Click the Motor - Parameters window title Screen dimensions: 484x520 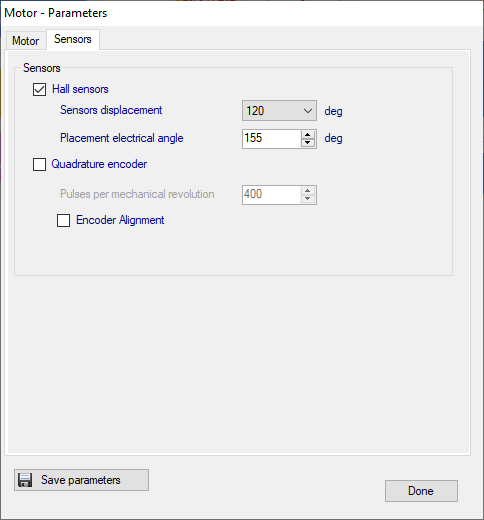tap(56, 13)
